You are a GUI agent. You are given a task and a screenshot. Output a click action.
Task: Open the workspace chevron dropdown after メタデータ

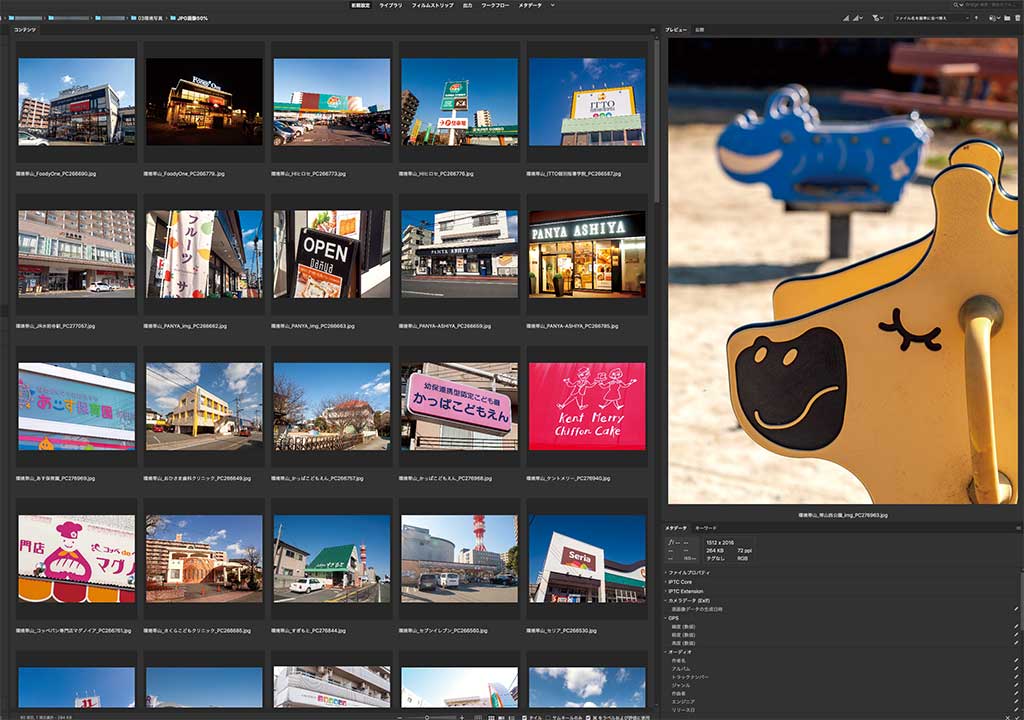(552, 5)
